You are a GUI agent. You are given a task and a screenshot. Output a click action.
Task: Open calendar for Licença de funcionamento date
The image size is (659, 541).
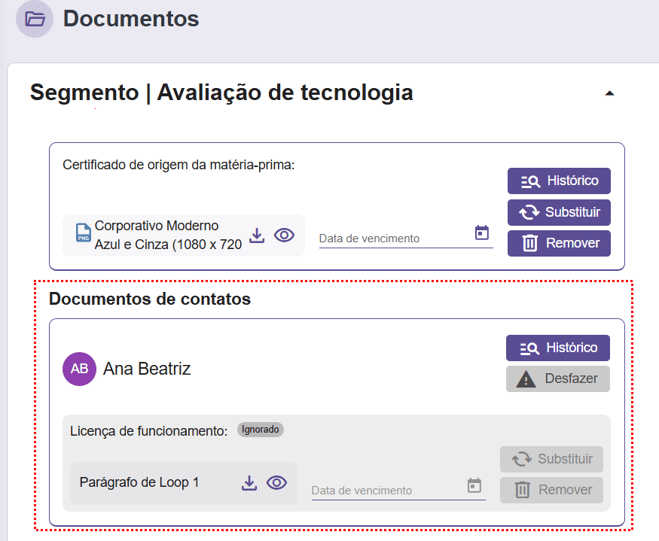click(x=474, y=486)
